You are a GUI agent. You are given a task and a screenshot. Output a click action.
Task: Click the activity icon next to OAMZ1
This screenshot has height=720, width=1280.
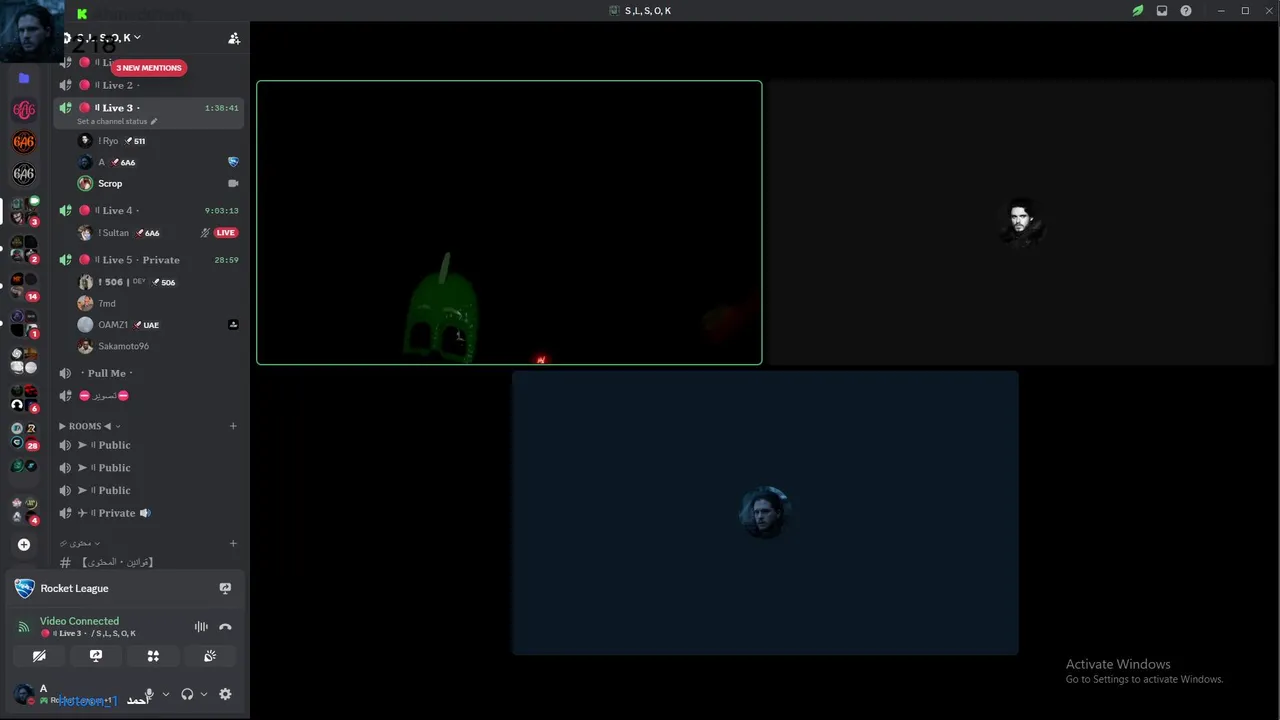click(x=233, y=325)
